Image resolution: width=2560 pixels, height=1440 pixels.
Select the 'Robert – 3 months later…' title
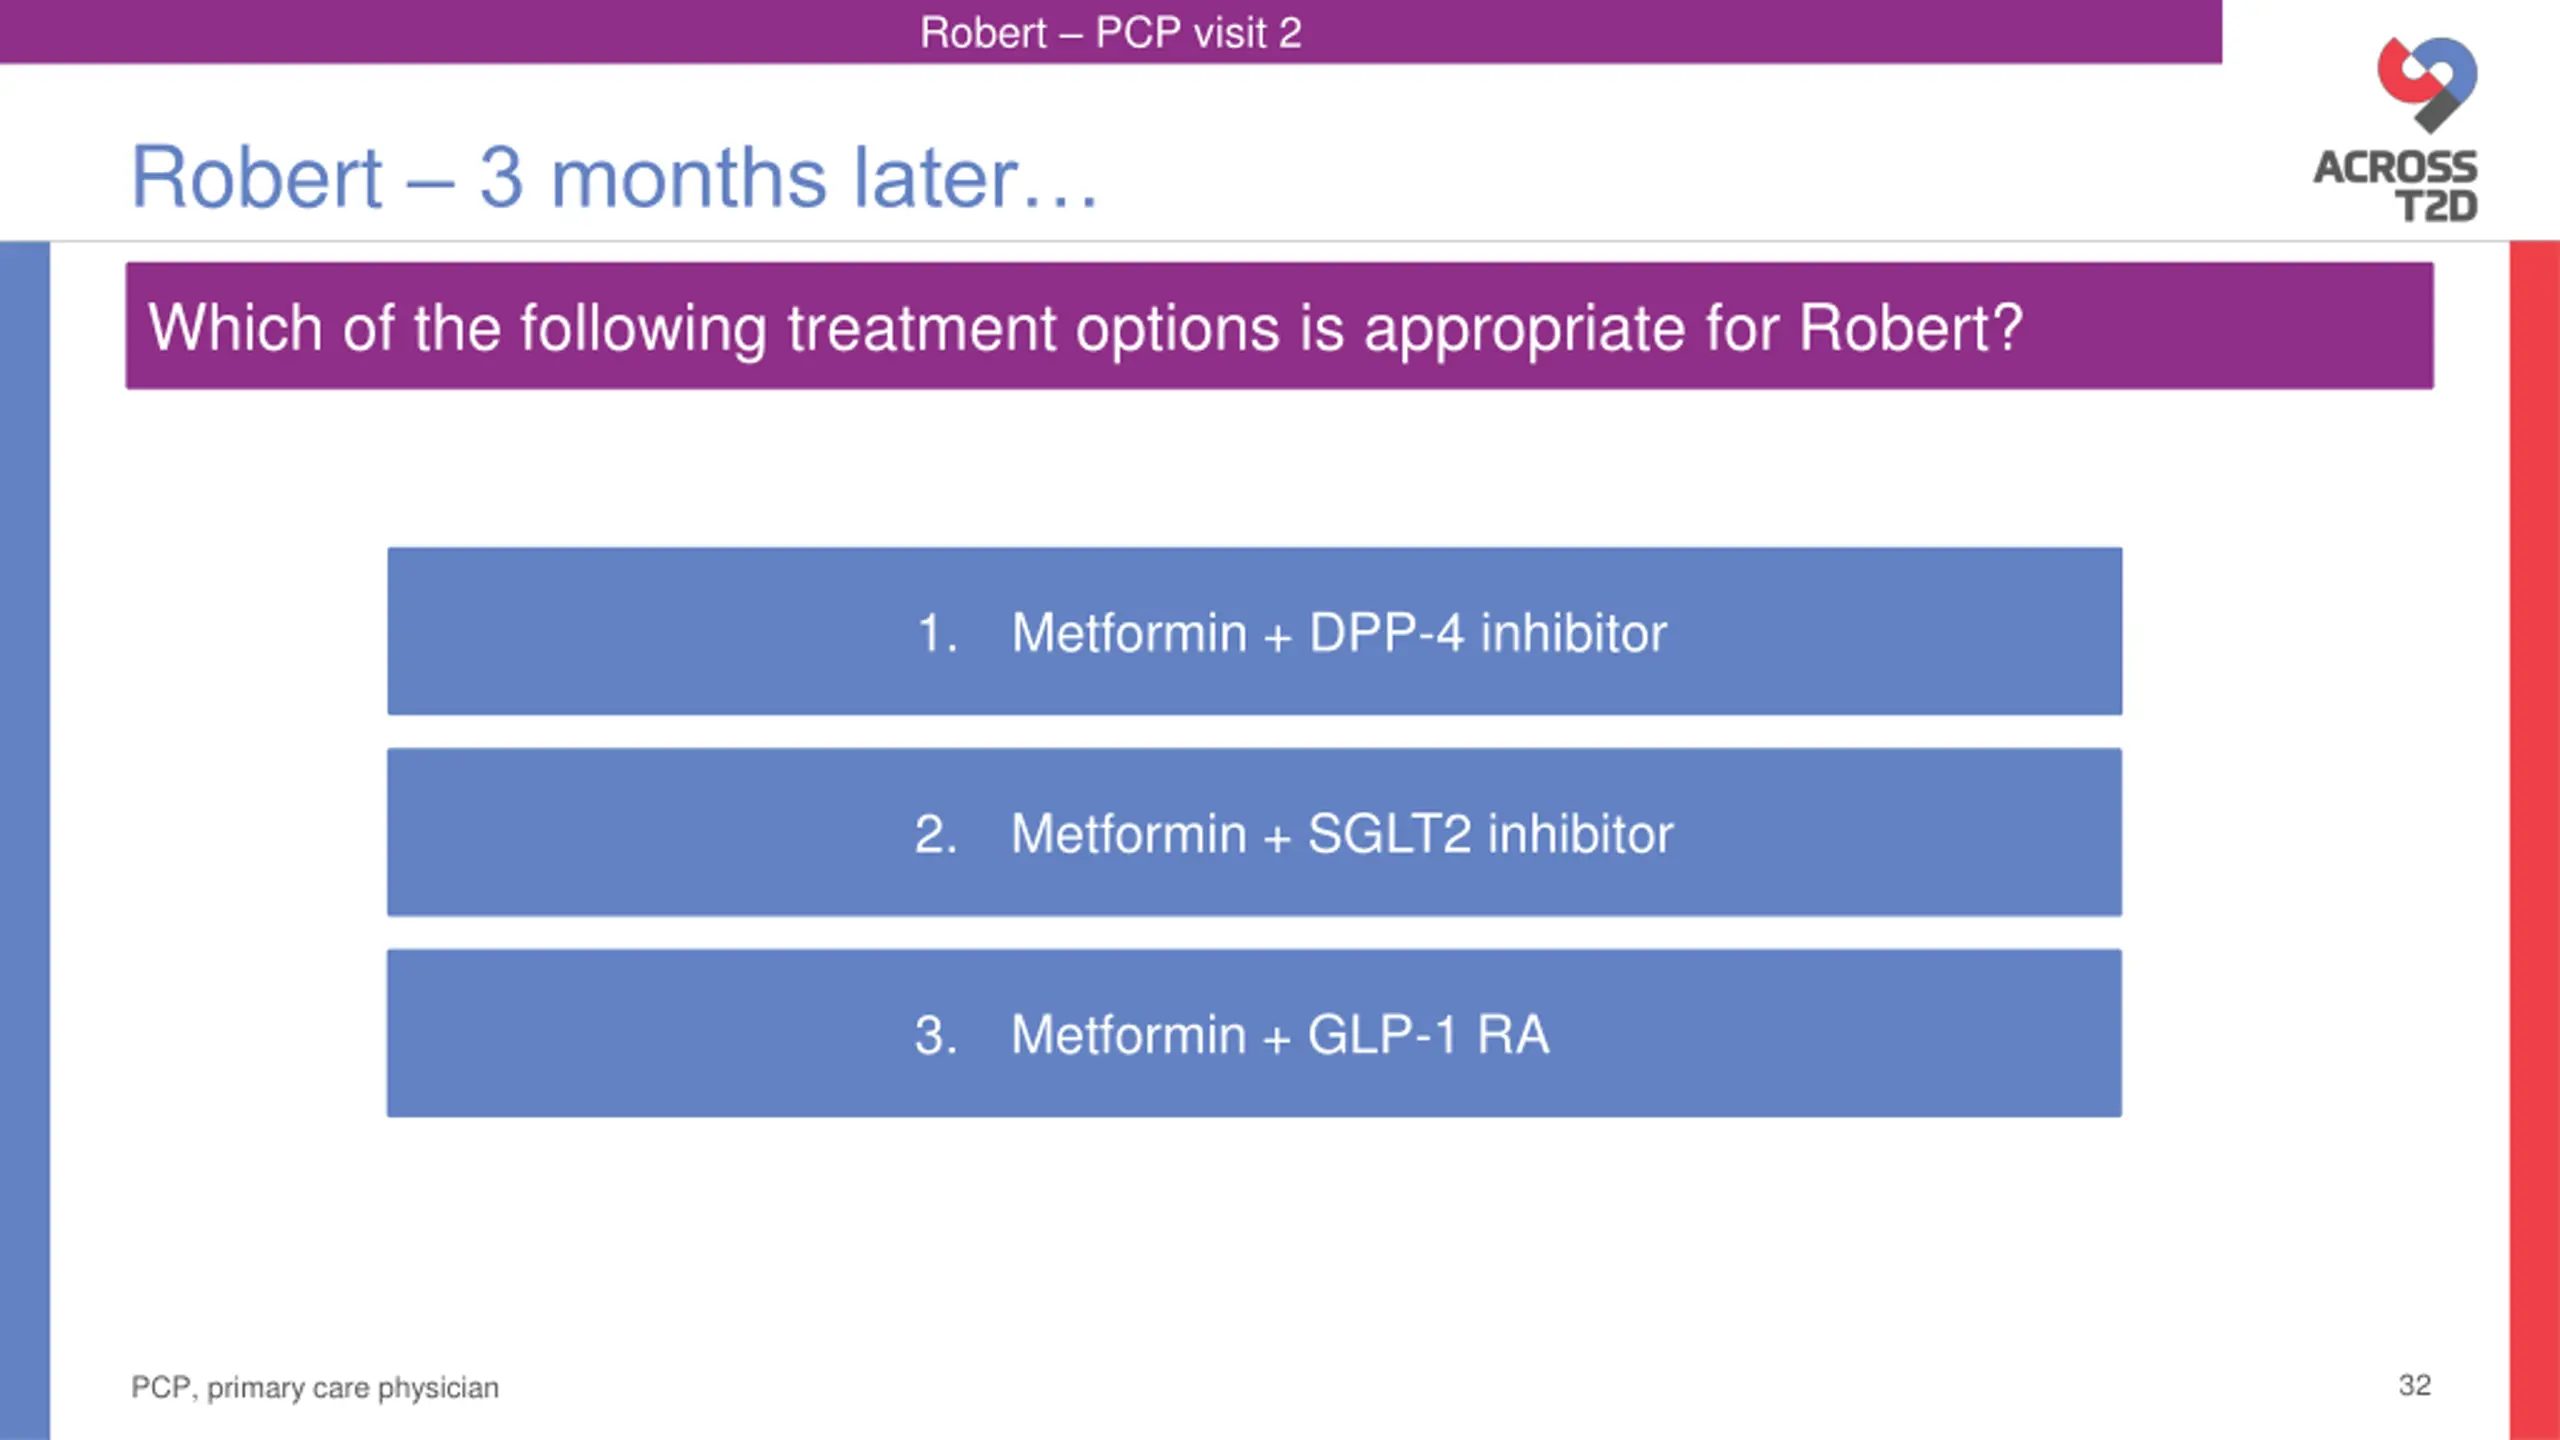pyautogui.click(x=615, y=178)
